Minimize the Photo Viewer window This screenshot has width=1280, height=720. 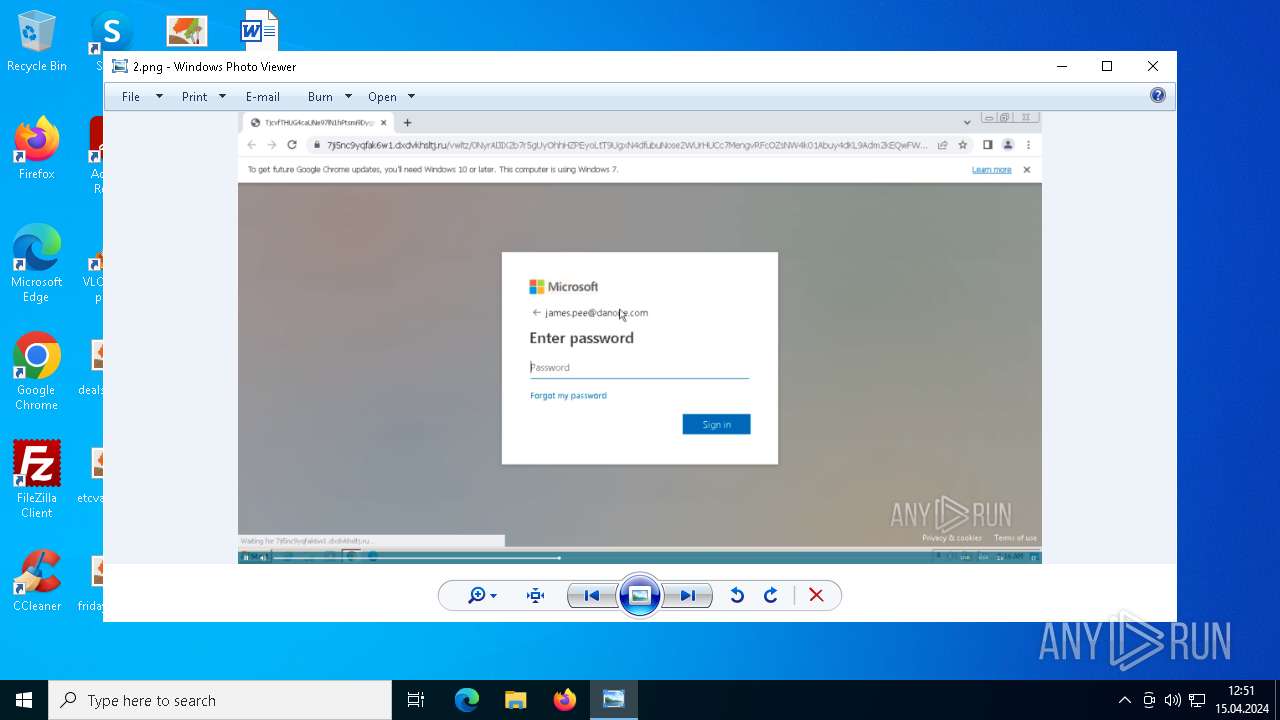[1062, 66]
